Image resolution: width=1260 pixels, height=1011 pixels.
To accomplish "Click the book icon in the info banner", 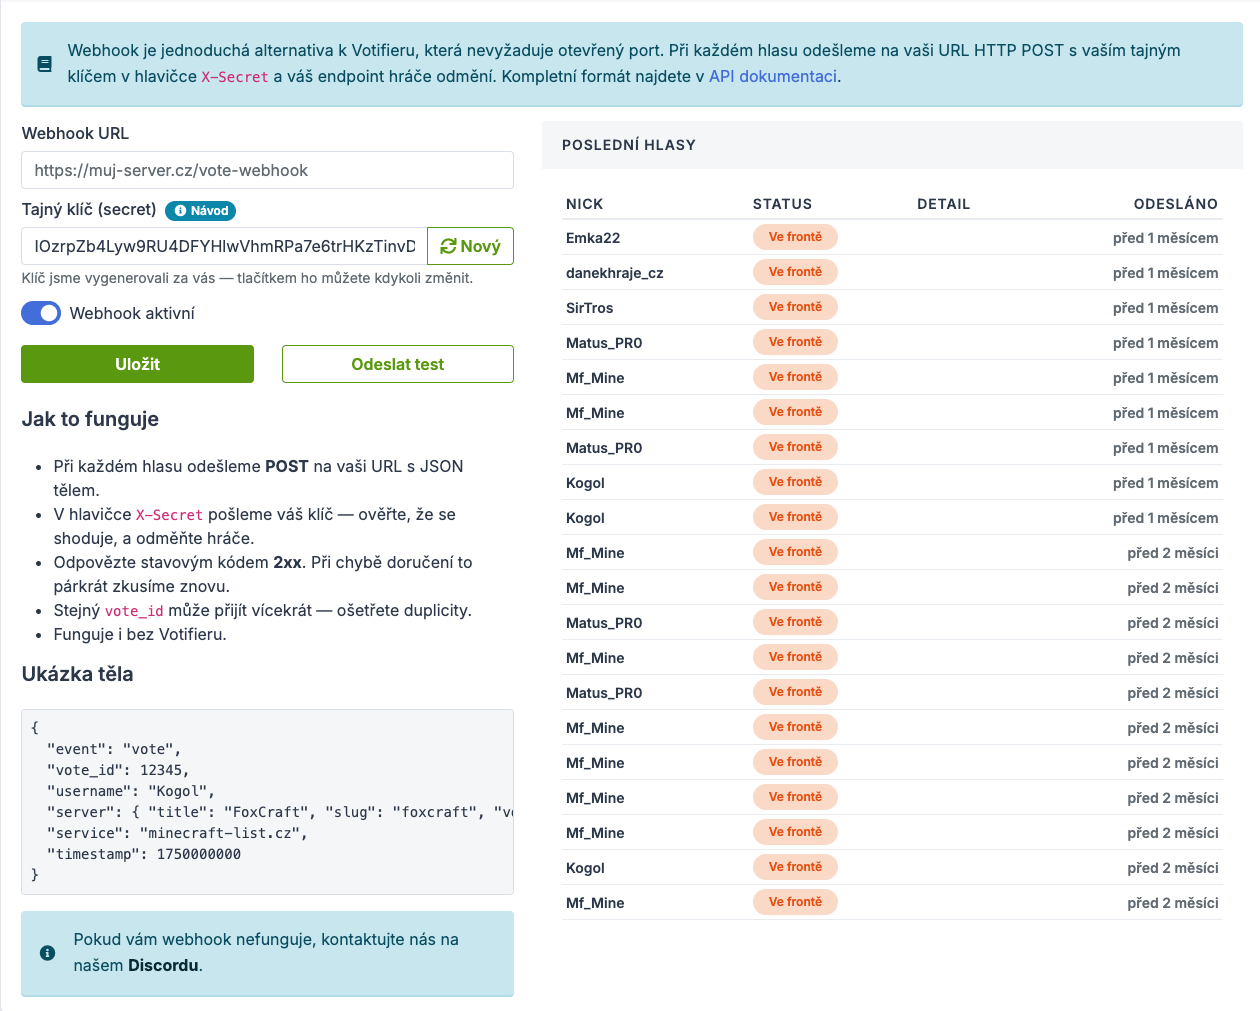I will (x=44, y=64).
